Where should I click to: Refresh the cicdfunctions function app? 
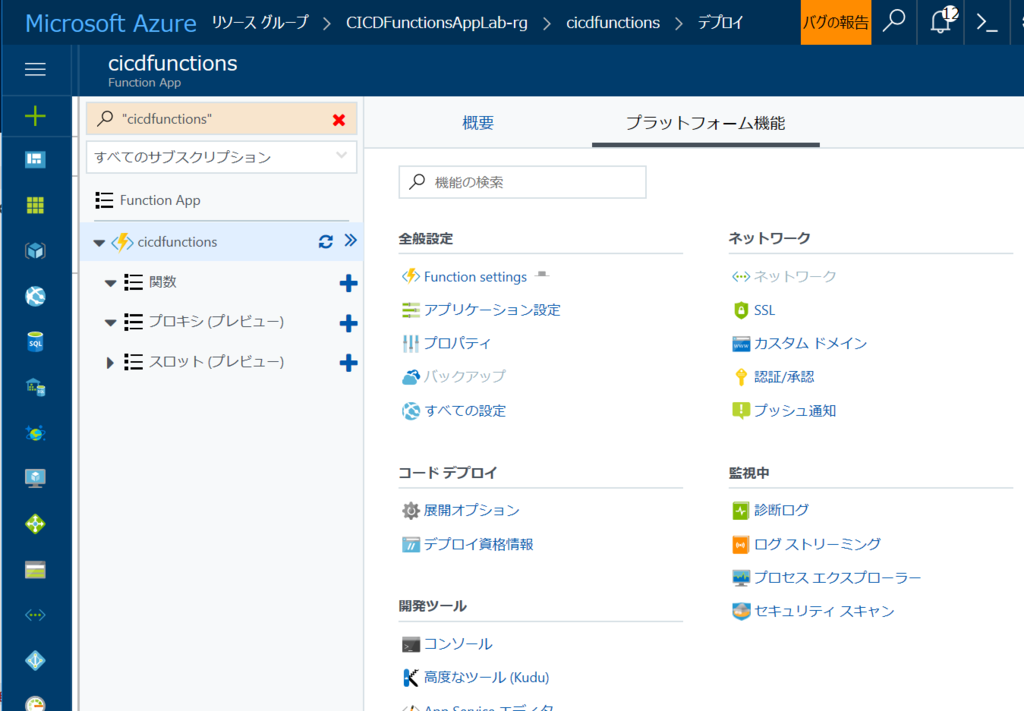[325, 242]
